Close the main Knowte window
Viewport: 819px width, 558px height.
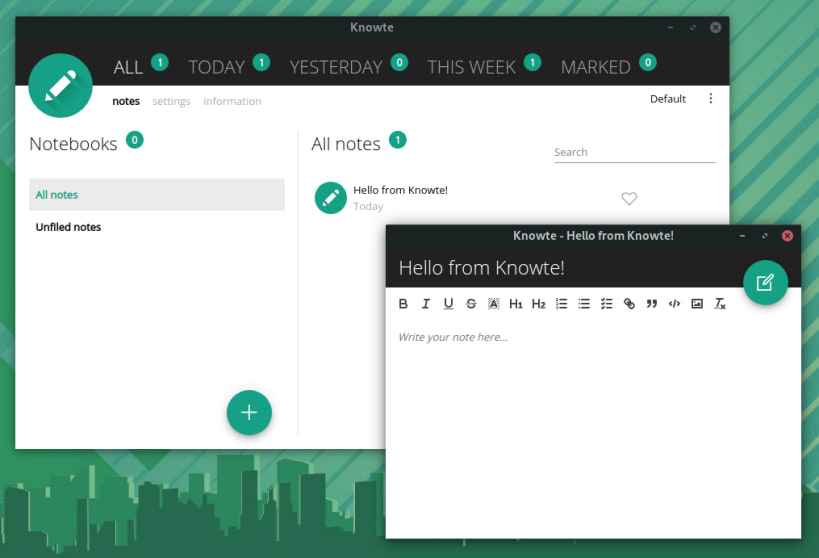(716, 27)
